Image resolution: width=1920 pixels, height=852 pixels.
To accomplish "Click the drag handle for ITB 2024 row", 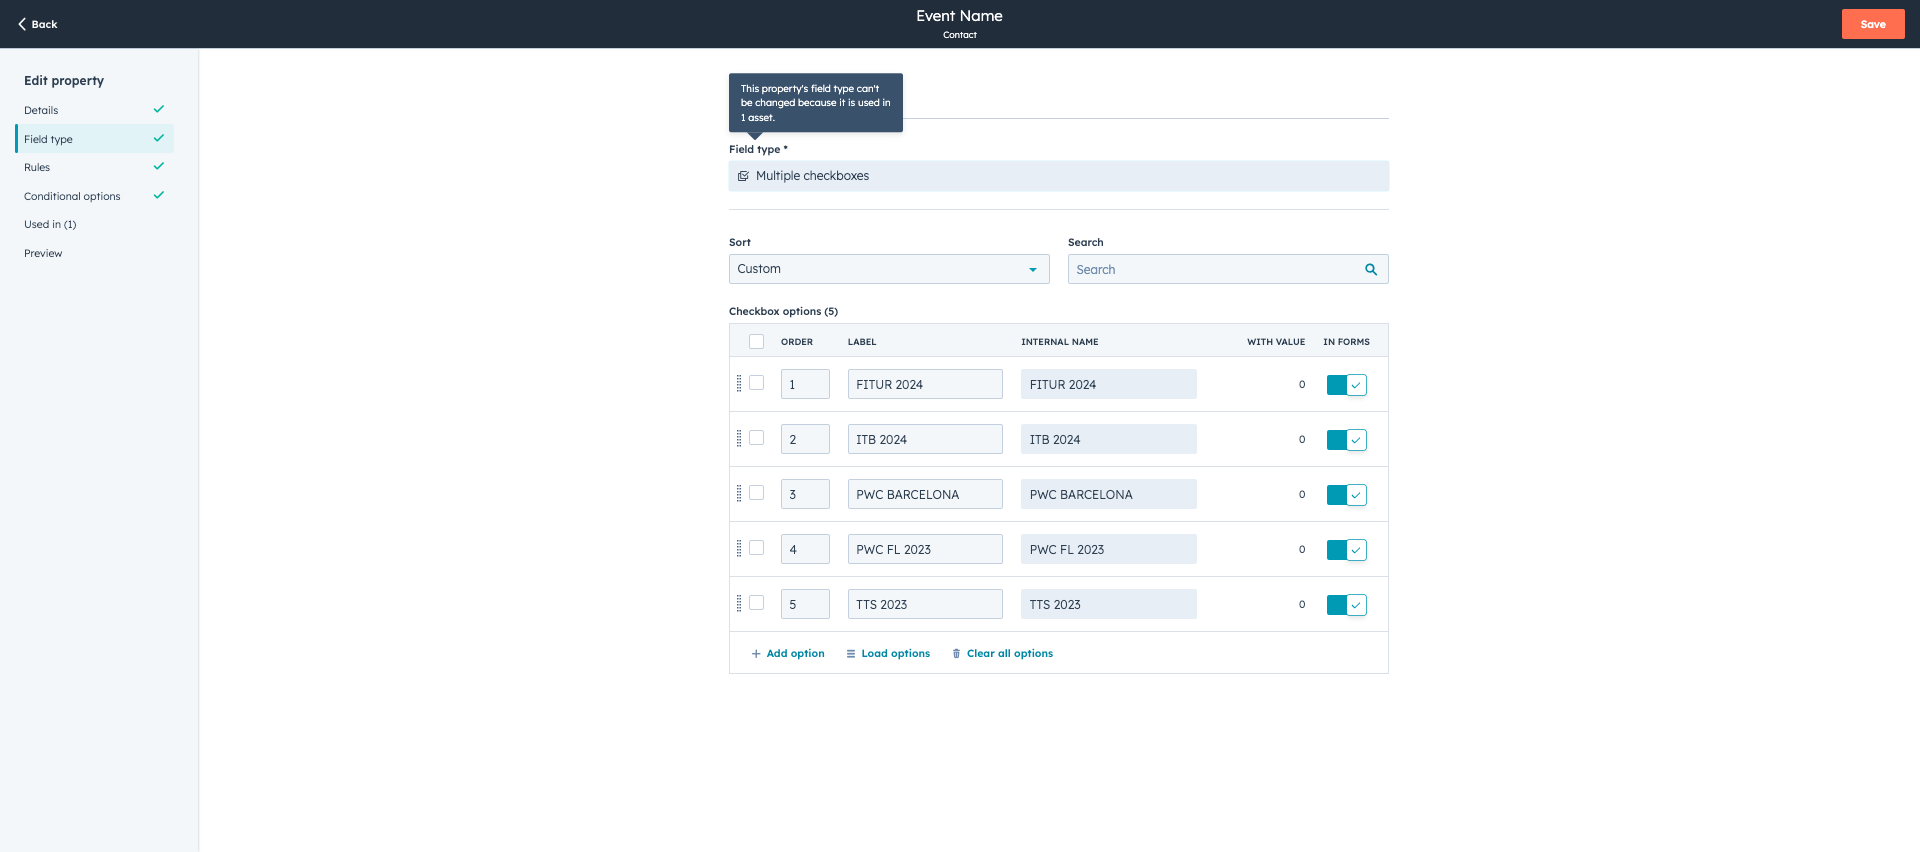I will pyautogui.click(x=739, y=438).
